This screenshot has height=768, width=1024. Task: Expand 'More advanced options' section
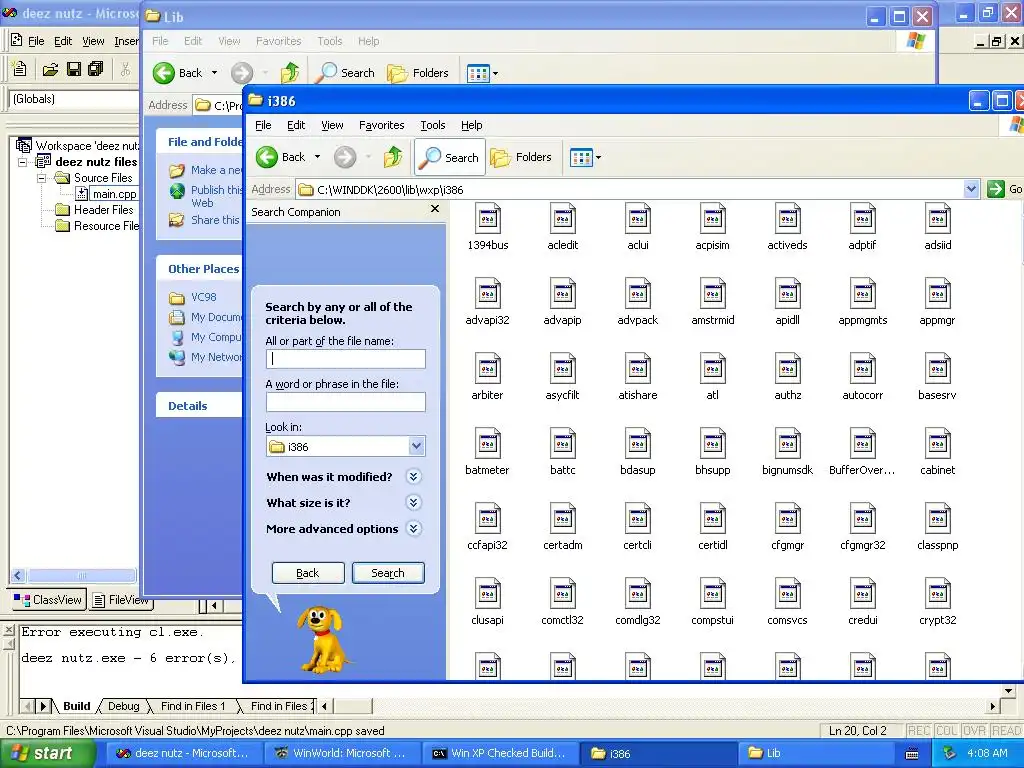(x=413, y=529)
